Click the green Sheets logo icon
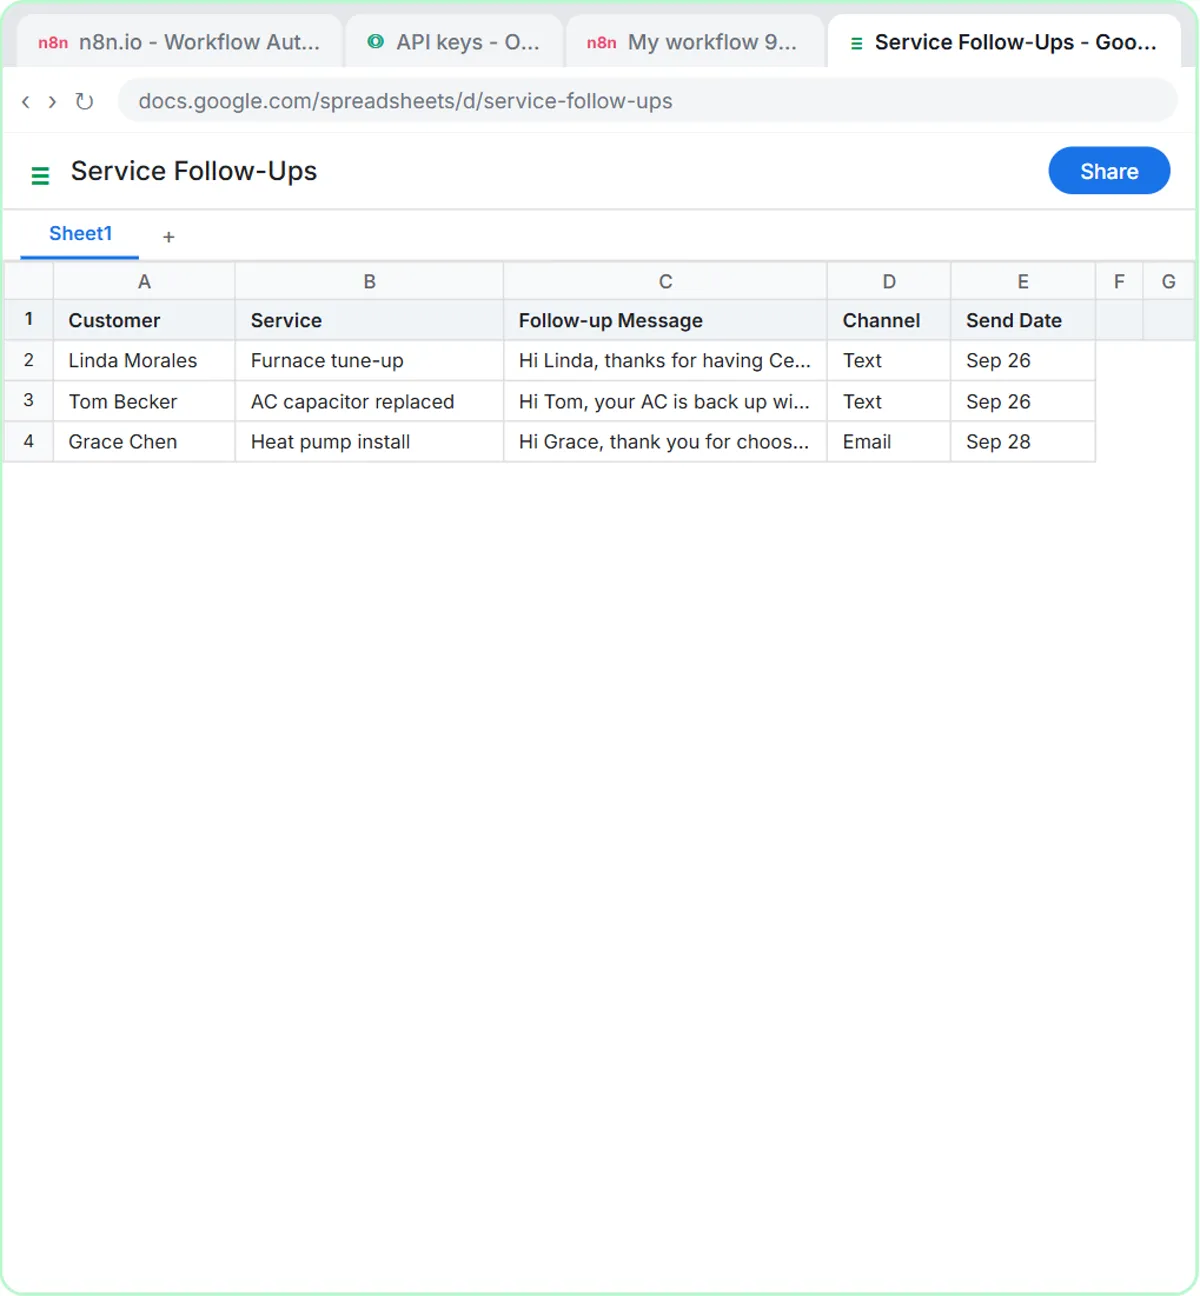The height and width of the screenshot is (1296, 1200). point(40,176)
